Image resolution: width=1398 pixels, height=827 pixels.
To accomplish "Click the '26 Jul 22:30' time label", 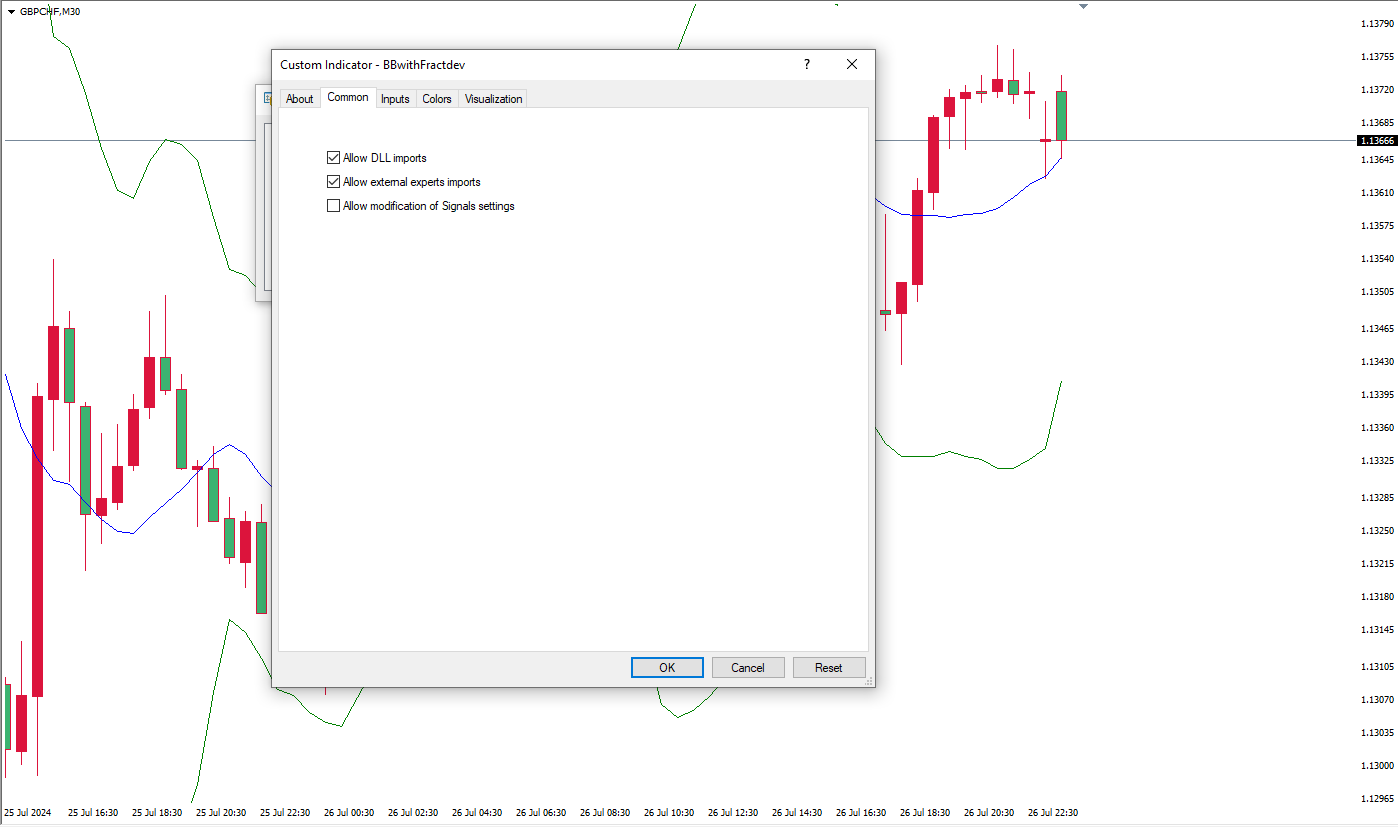I will [x=1053, y=813].
